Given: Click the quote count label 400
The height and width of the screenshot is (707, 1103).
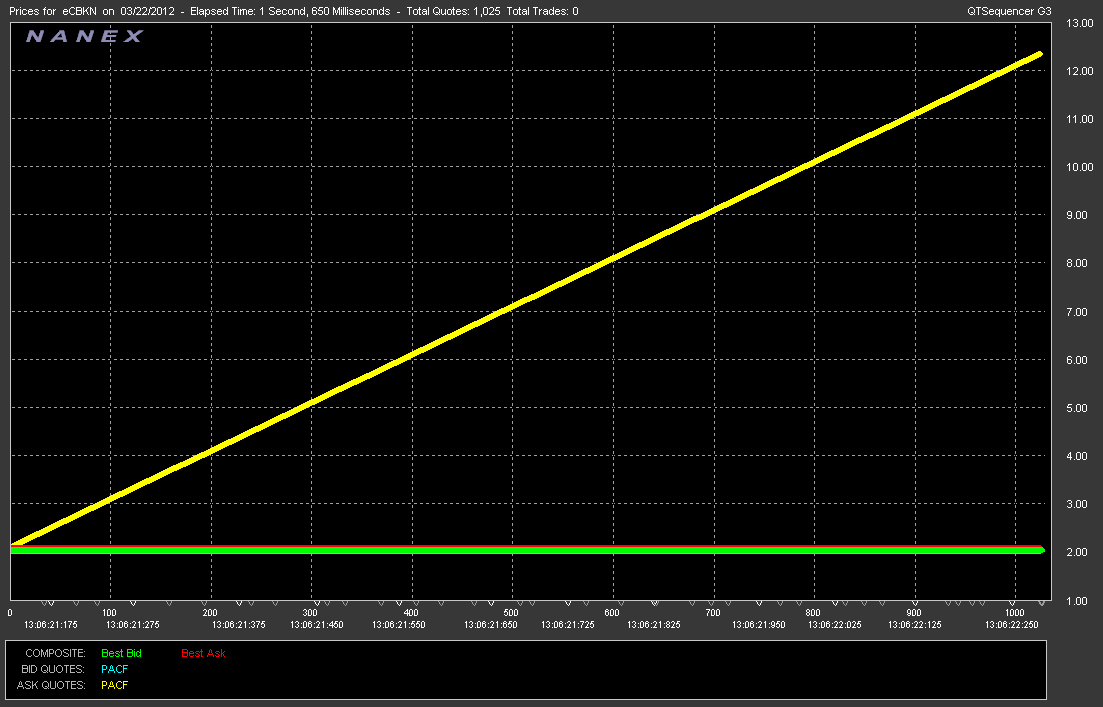Looking at the screenshot, I should pos(412,613).
